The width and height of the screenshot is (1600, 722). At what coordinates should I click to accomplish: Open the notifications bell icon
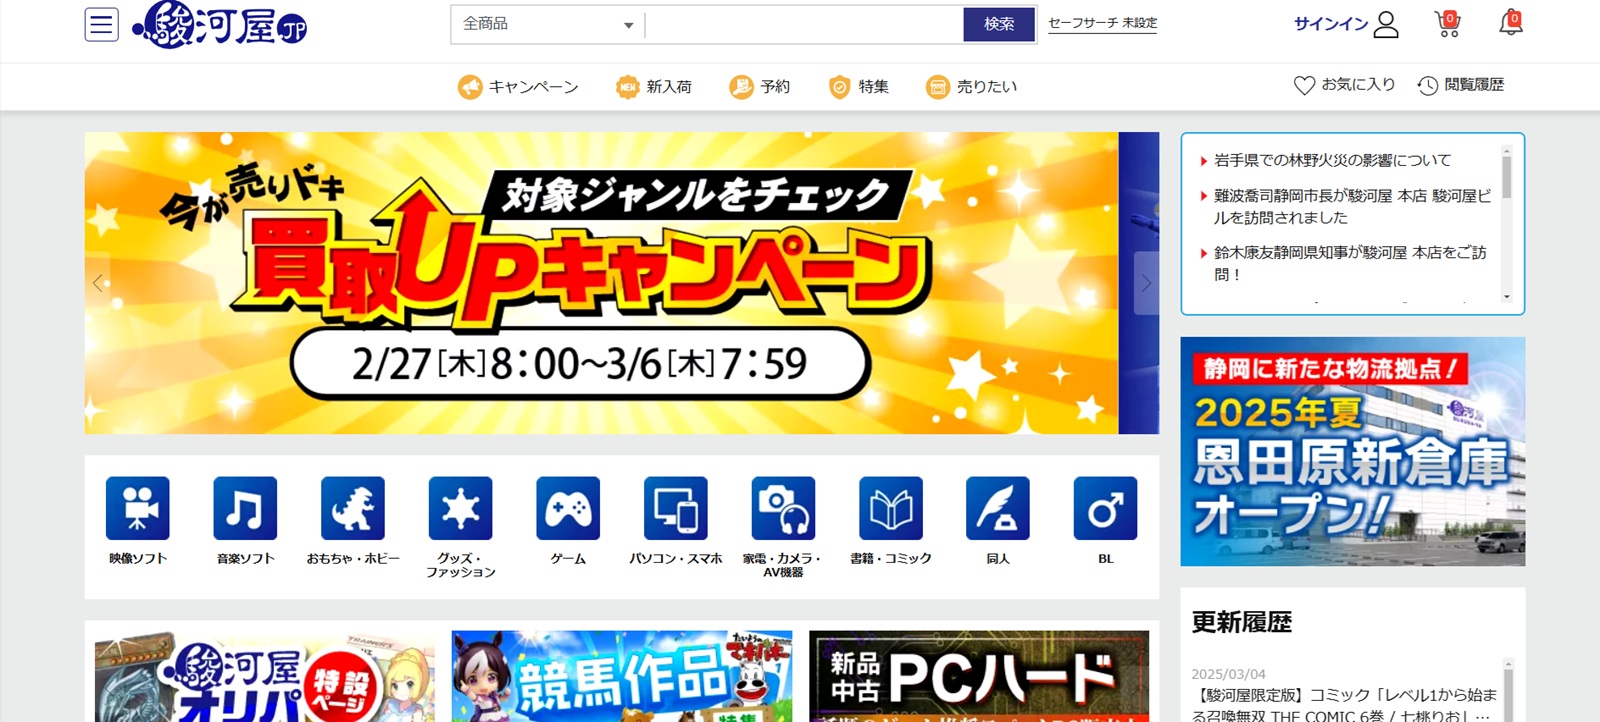tap(1510, 24)
